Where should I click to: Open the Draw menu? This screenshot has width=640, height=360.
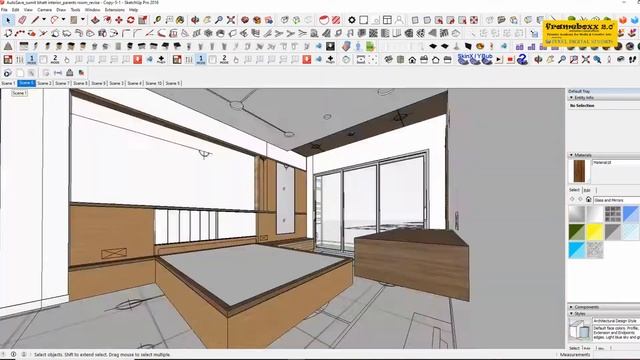tap(61, 10)
